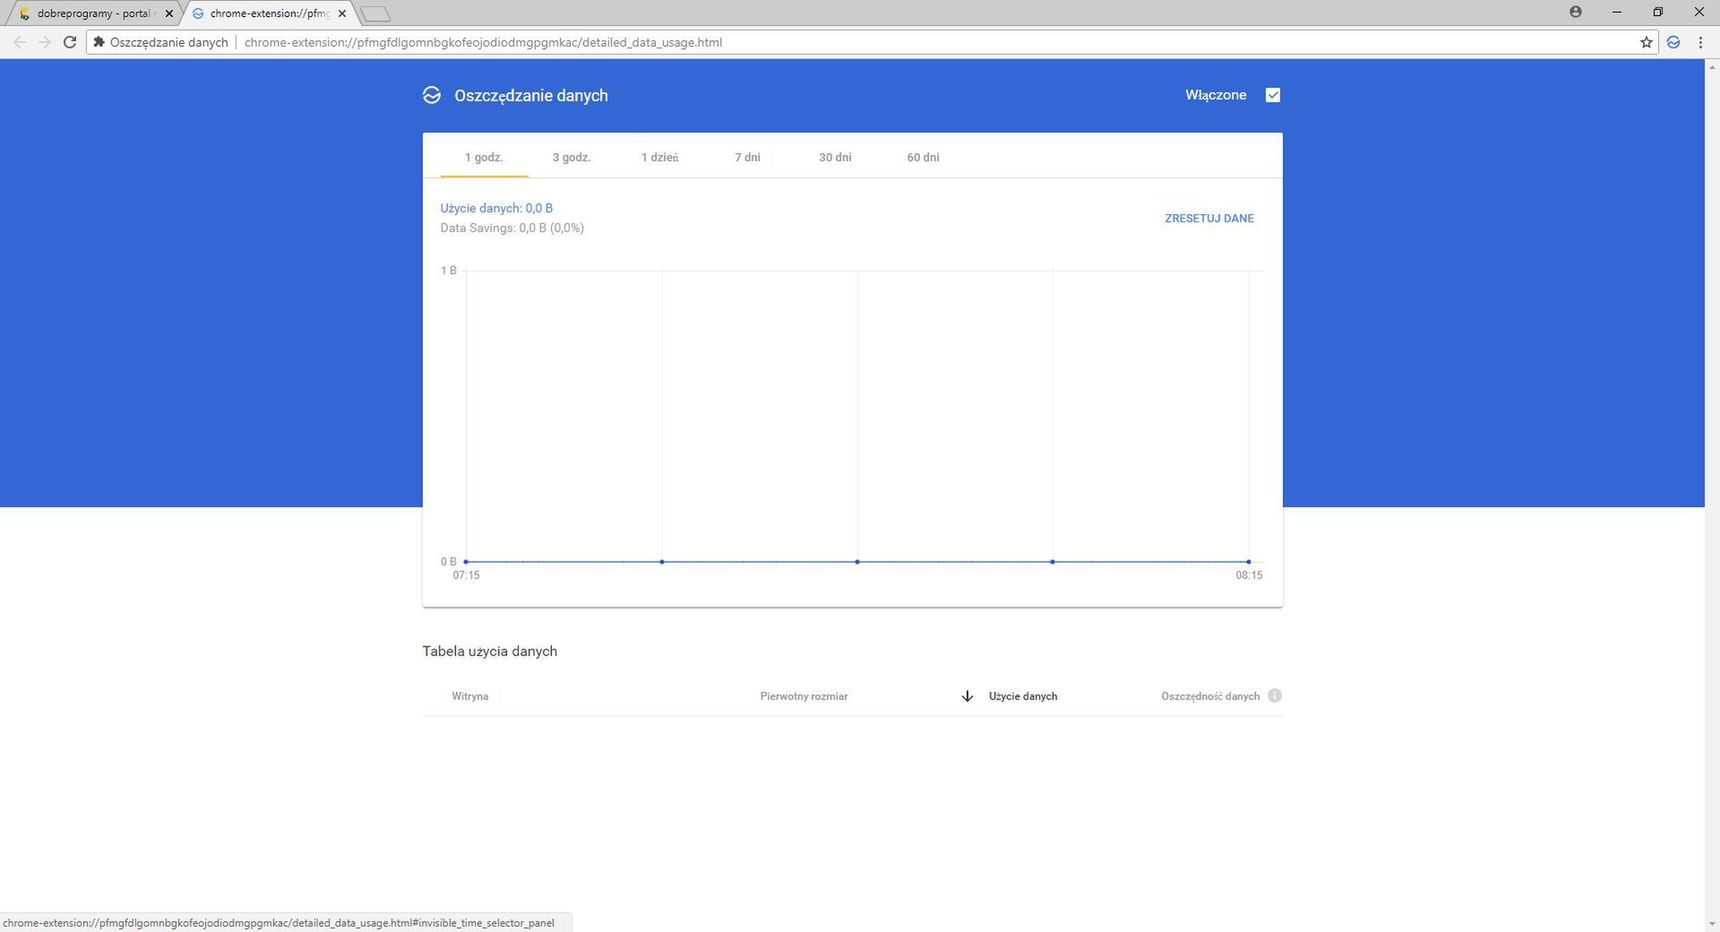
Task: Reload the current page
Action: click(x=70, y=42)
